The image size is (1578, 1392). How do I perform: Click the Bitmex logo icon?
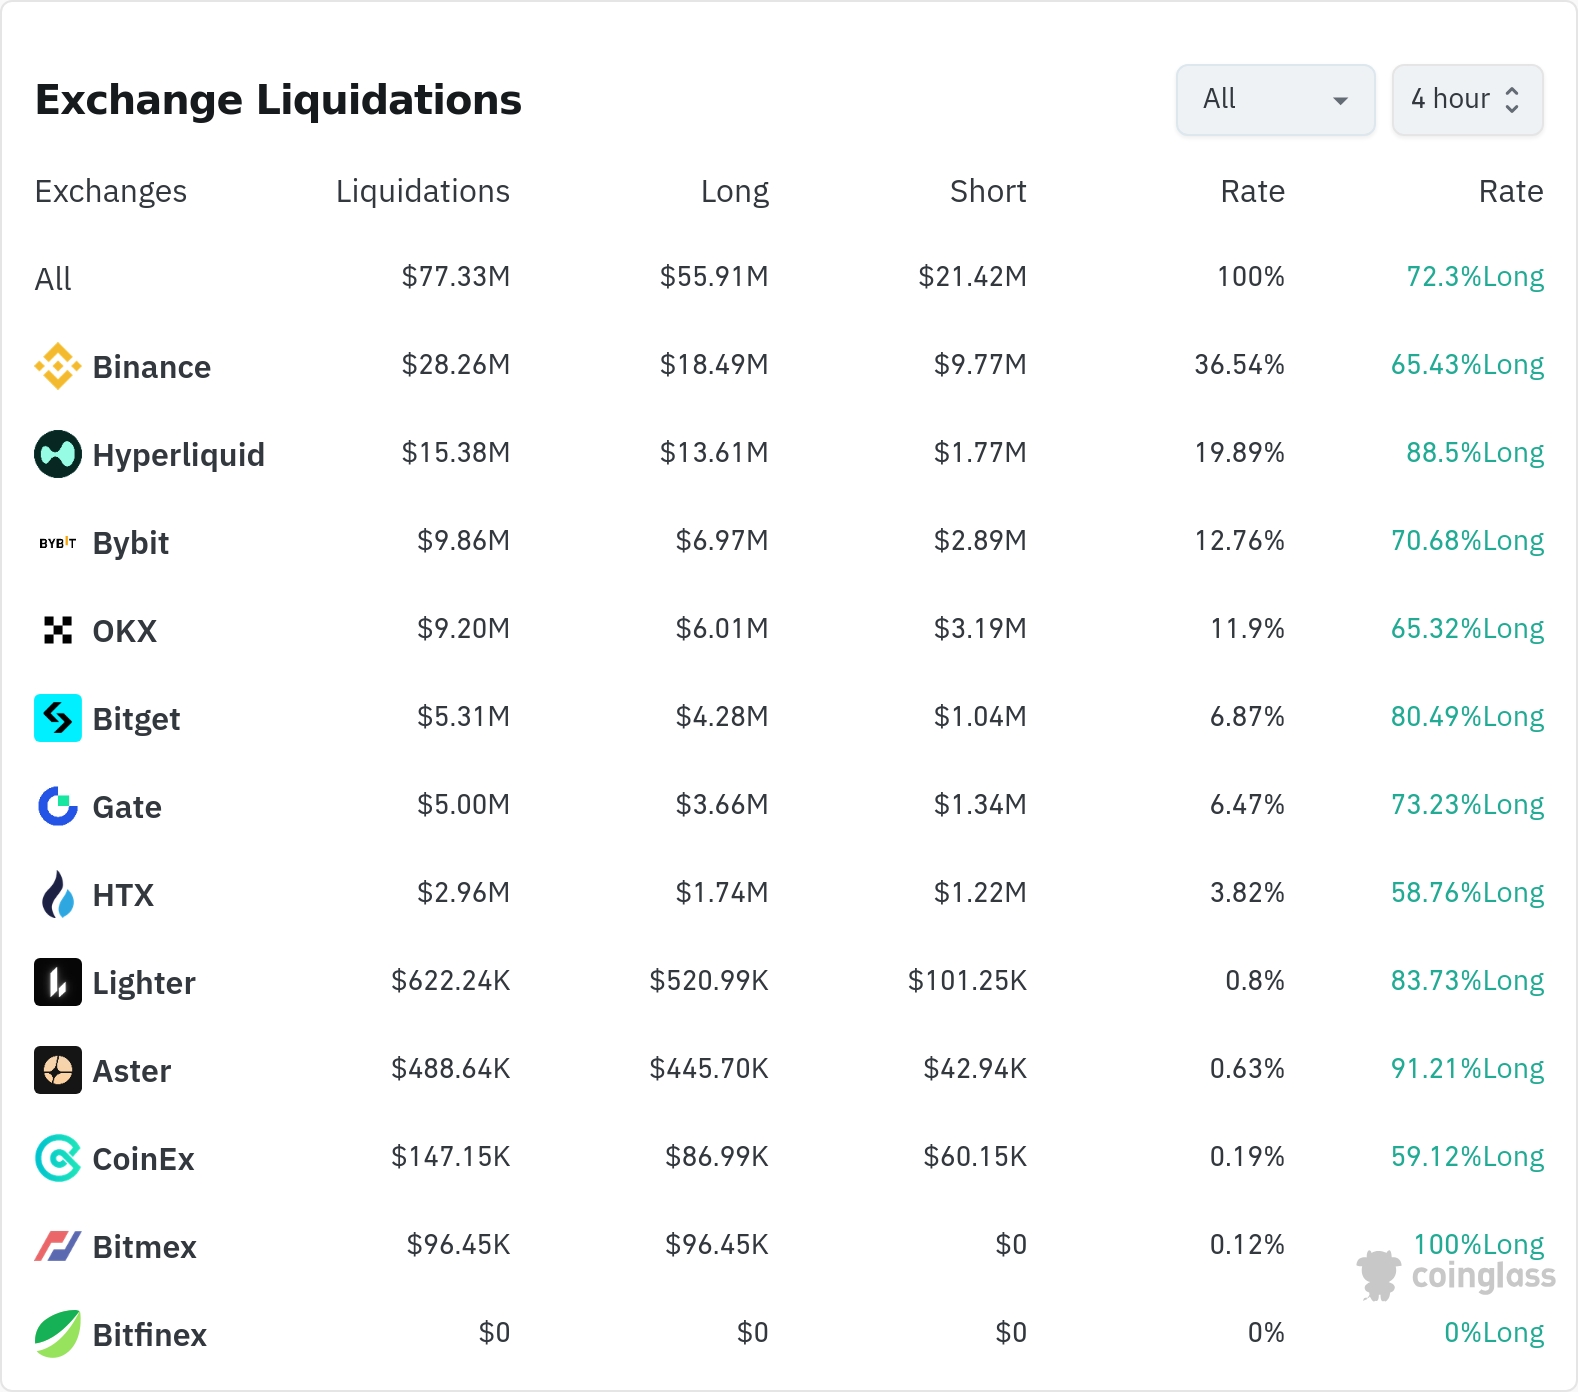[58, 1246]
